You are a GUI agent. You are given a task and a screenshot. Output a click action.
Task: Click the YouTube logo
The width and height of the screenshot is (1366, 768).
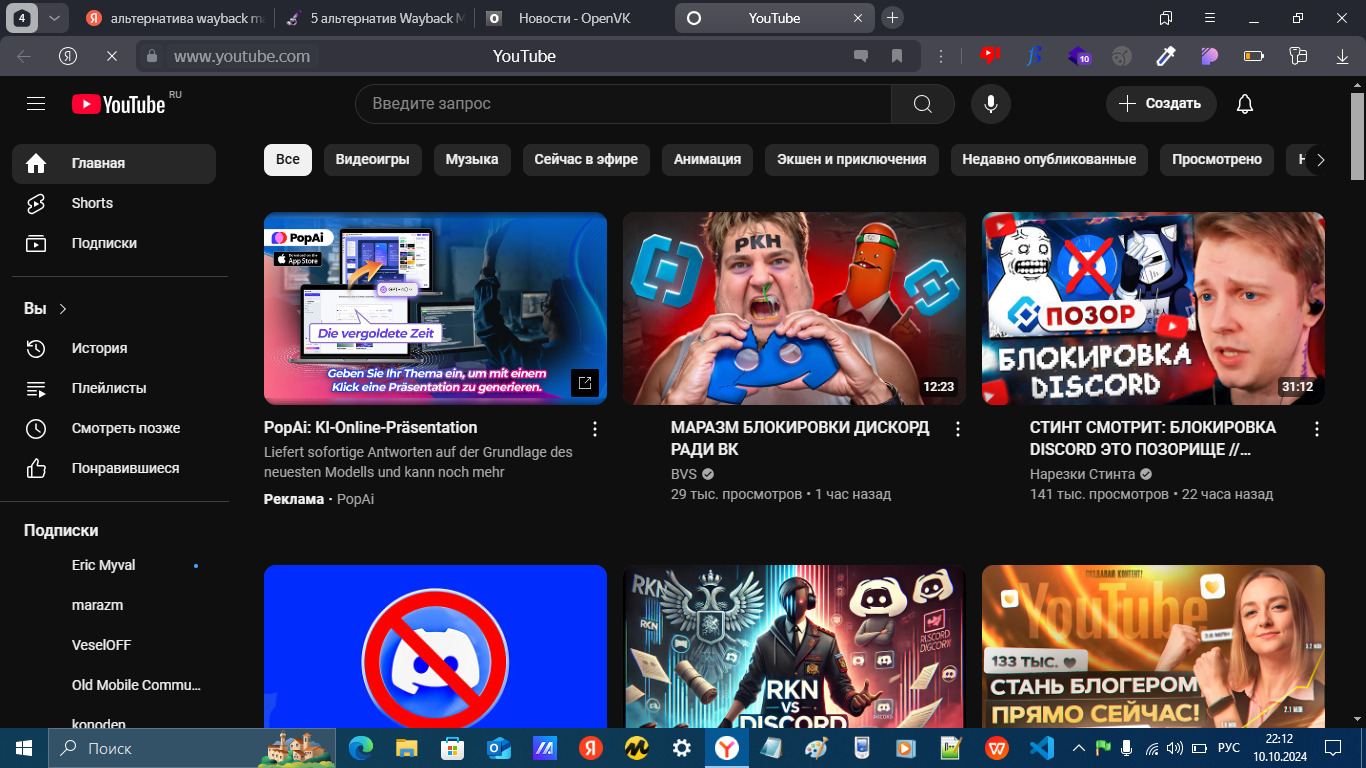click(118, 104)
